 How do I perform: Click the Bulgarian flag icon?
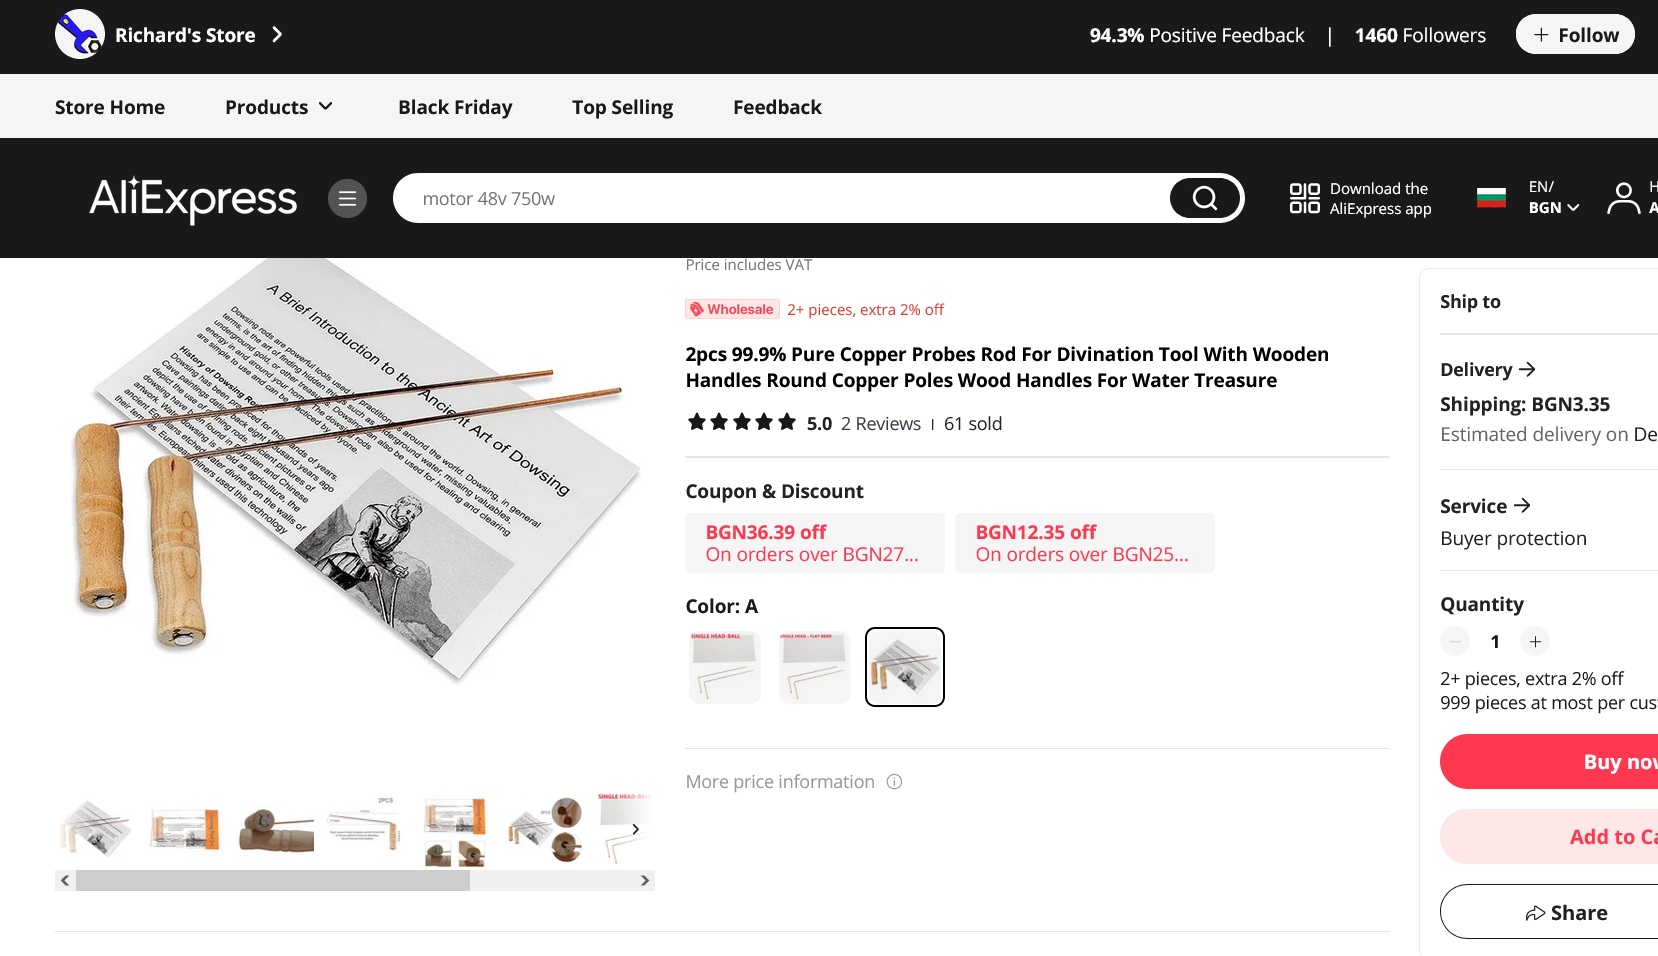[x=1491, y=198]
